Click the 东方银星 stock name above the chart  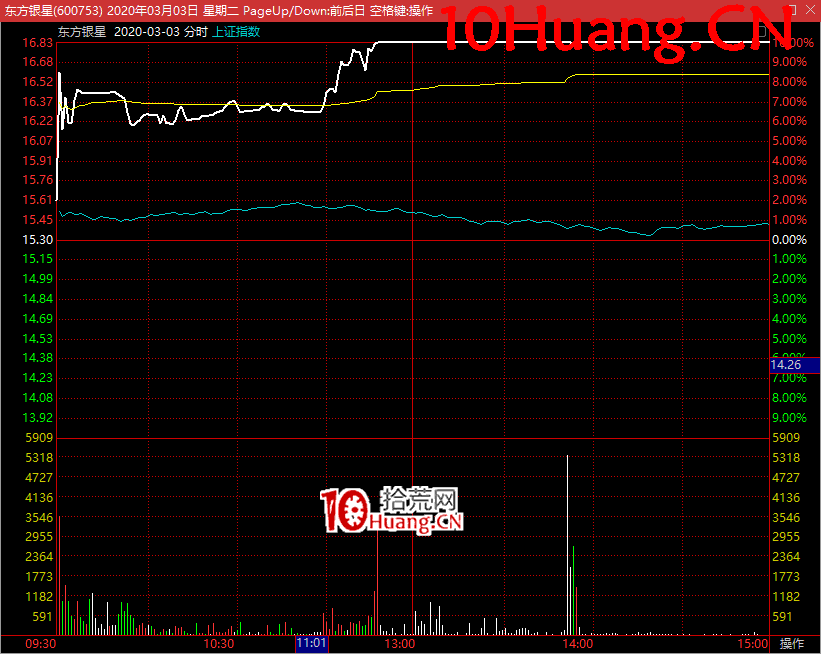82,32
